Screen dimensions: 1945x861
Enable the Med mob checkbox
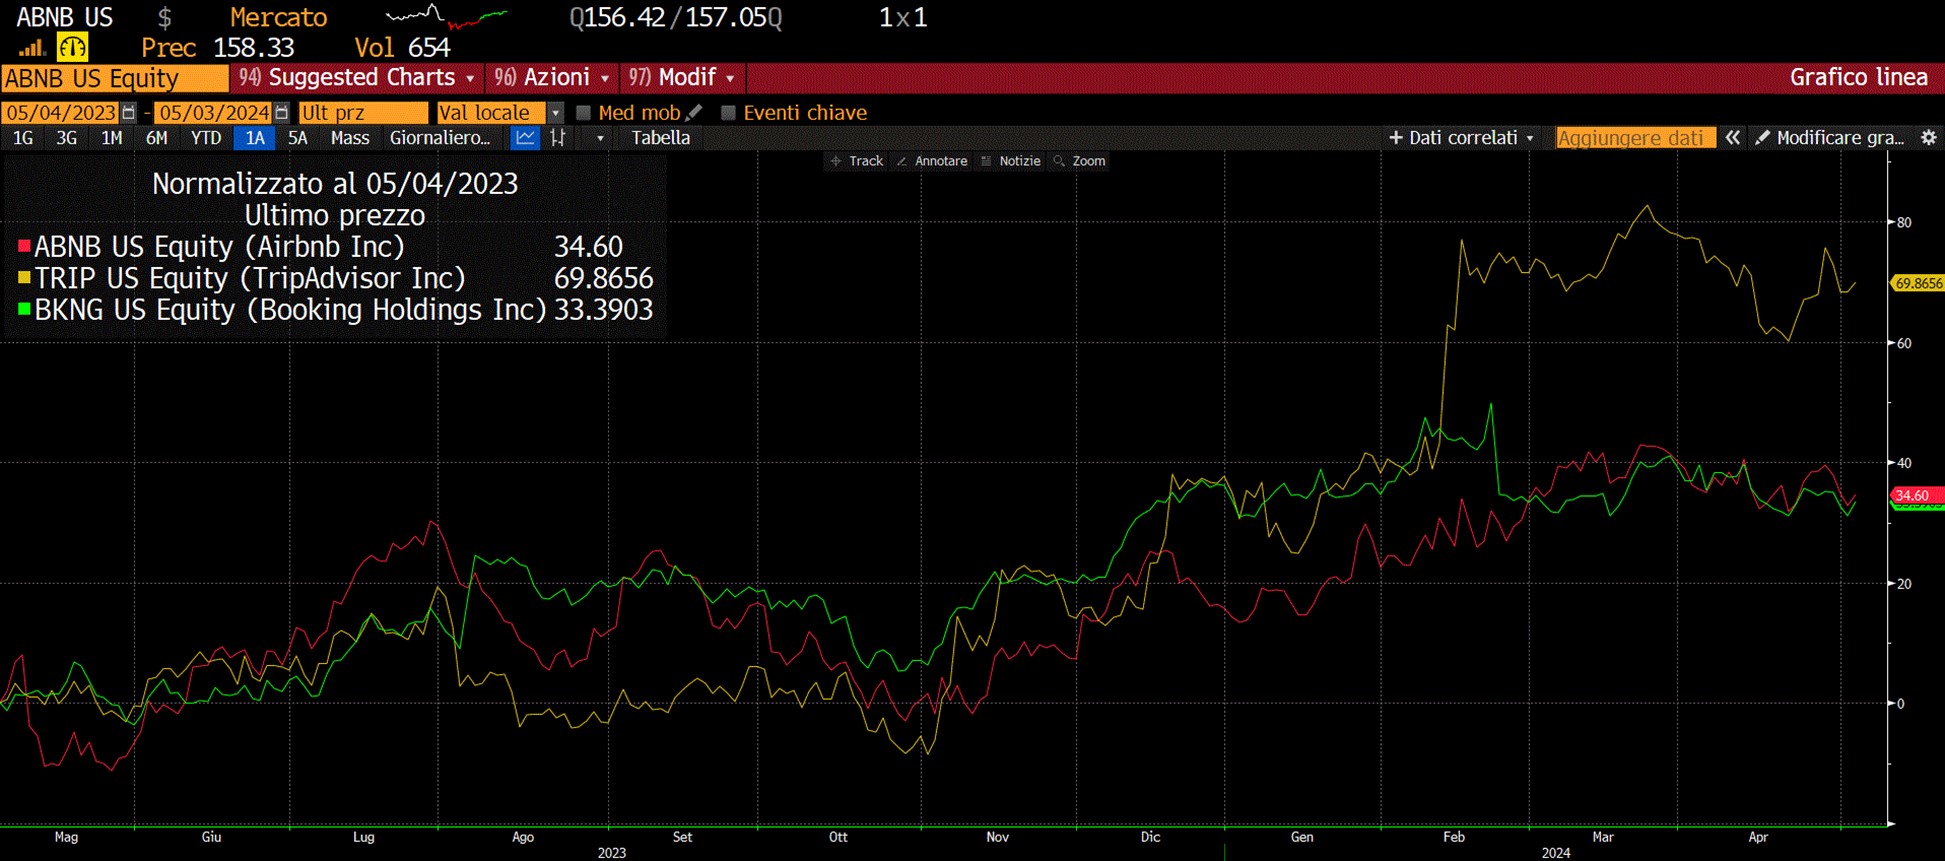(x=584, y=113)
